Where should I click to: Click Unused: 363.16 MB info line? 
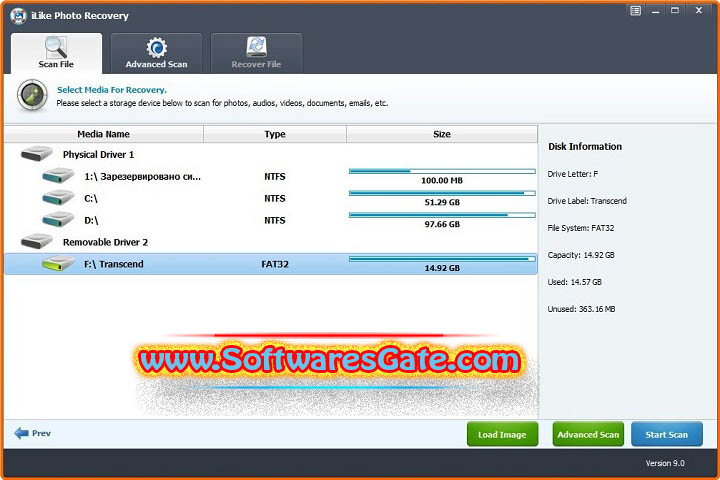[x=581, y=309]
